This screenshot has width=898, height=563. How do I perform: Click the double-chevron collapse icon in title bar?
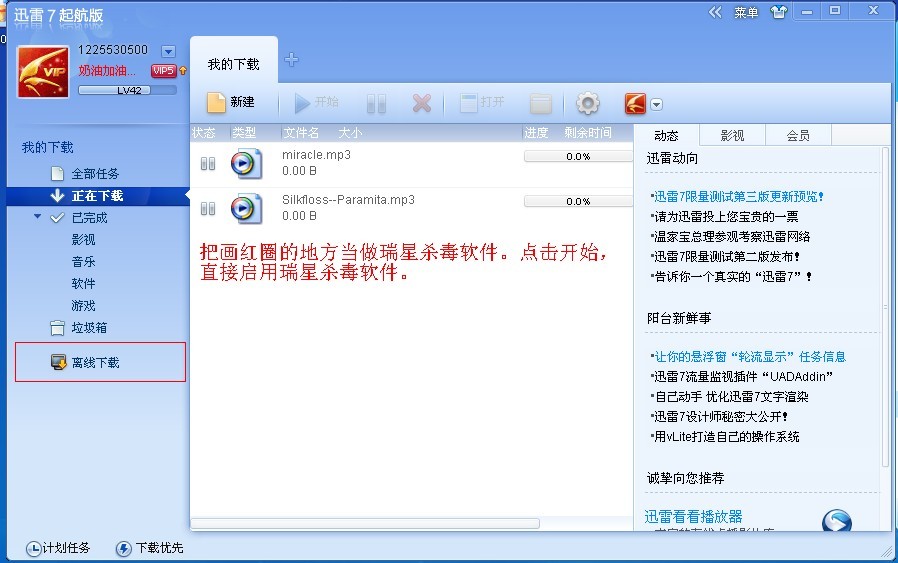click(x=715, y=12)
